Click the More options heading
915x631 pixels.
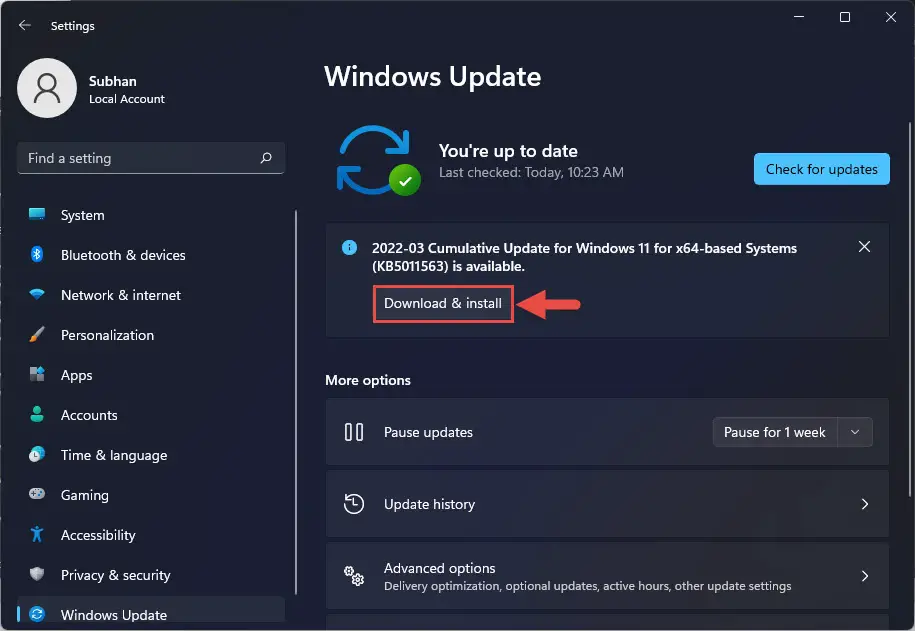point(368,380)
